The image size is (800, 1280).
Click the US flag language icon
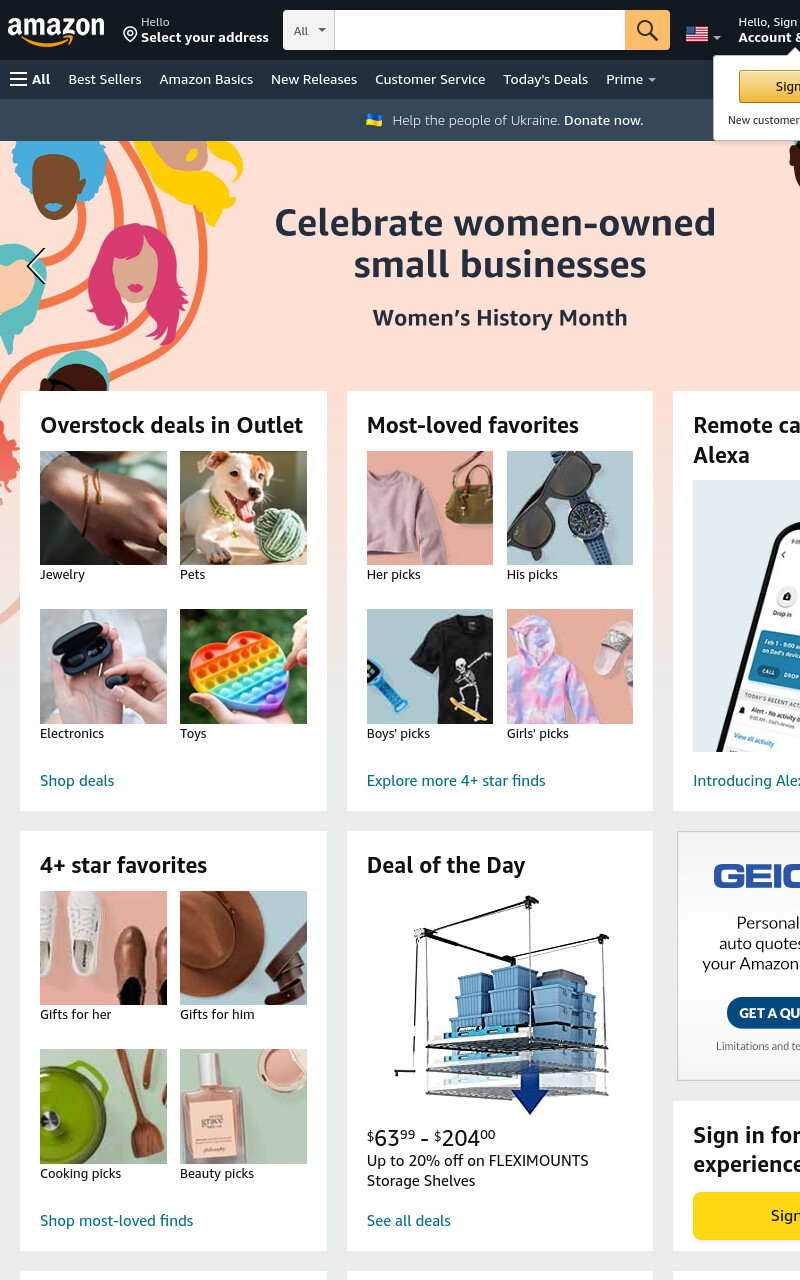(x=697, y=34)
